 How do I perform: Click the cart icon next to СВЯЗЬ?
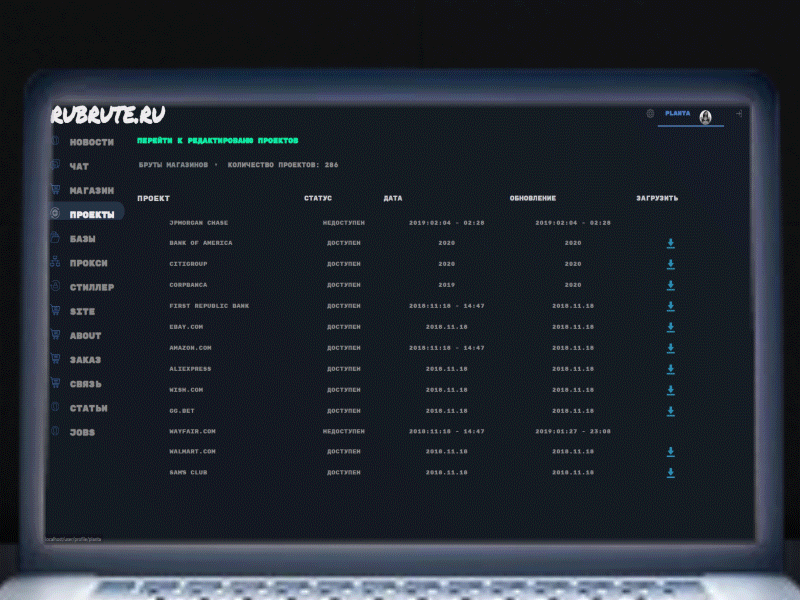click(x=56, y=383)
